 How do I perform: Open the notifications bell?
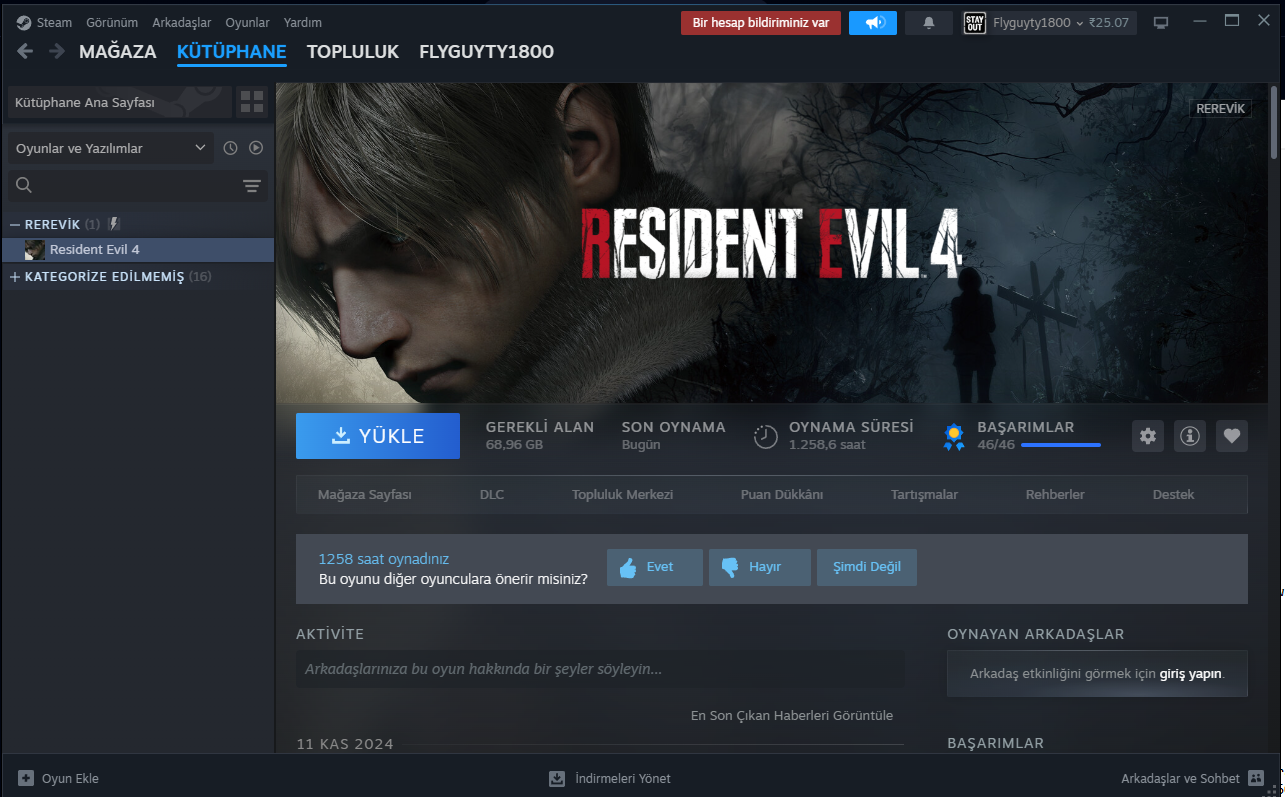(x=929, y=23)
